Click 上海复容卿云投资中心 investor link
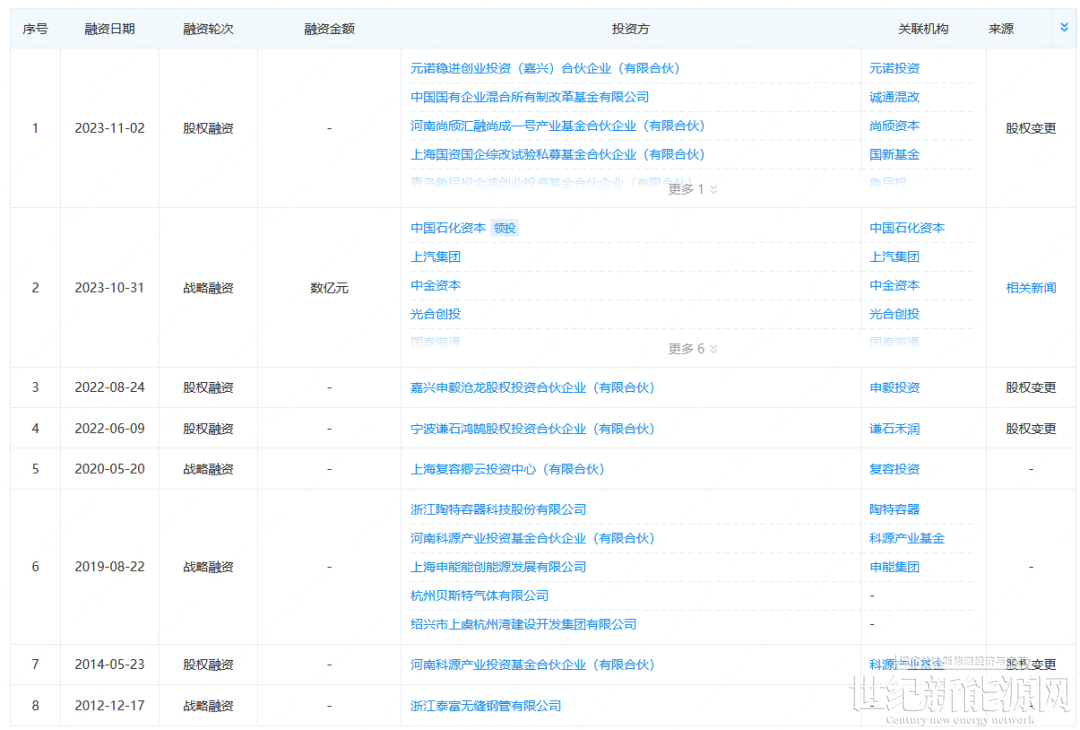1080x730 pixels. (x=507, y=469)
